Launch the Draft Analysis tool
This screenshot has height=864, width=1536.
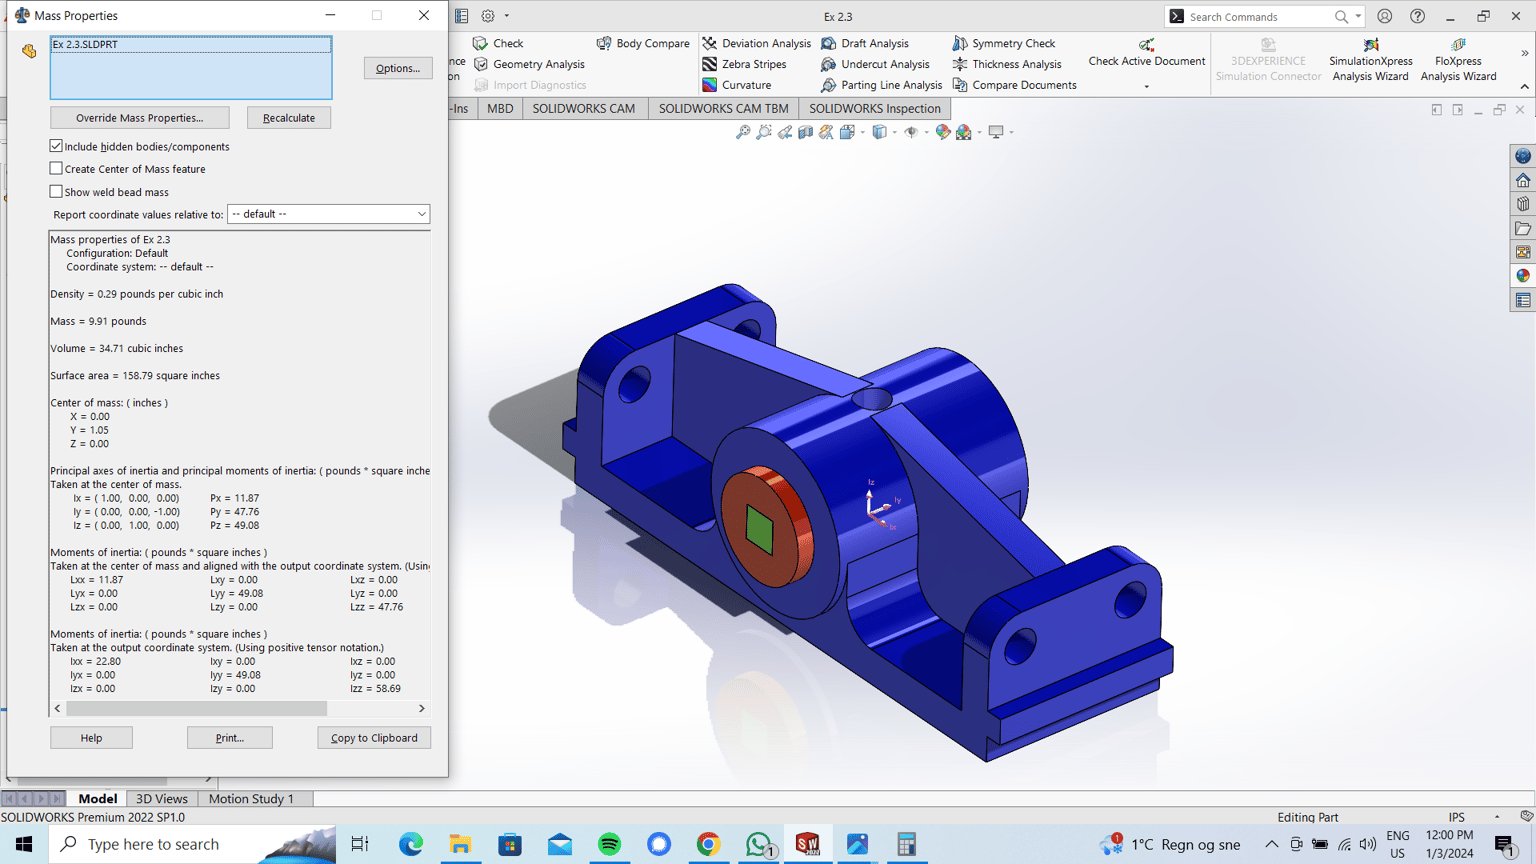tap(865, 43)
